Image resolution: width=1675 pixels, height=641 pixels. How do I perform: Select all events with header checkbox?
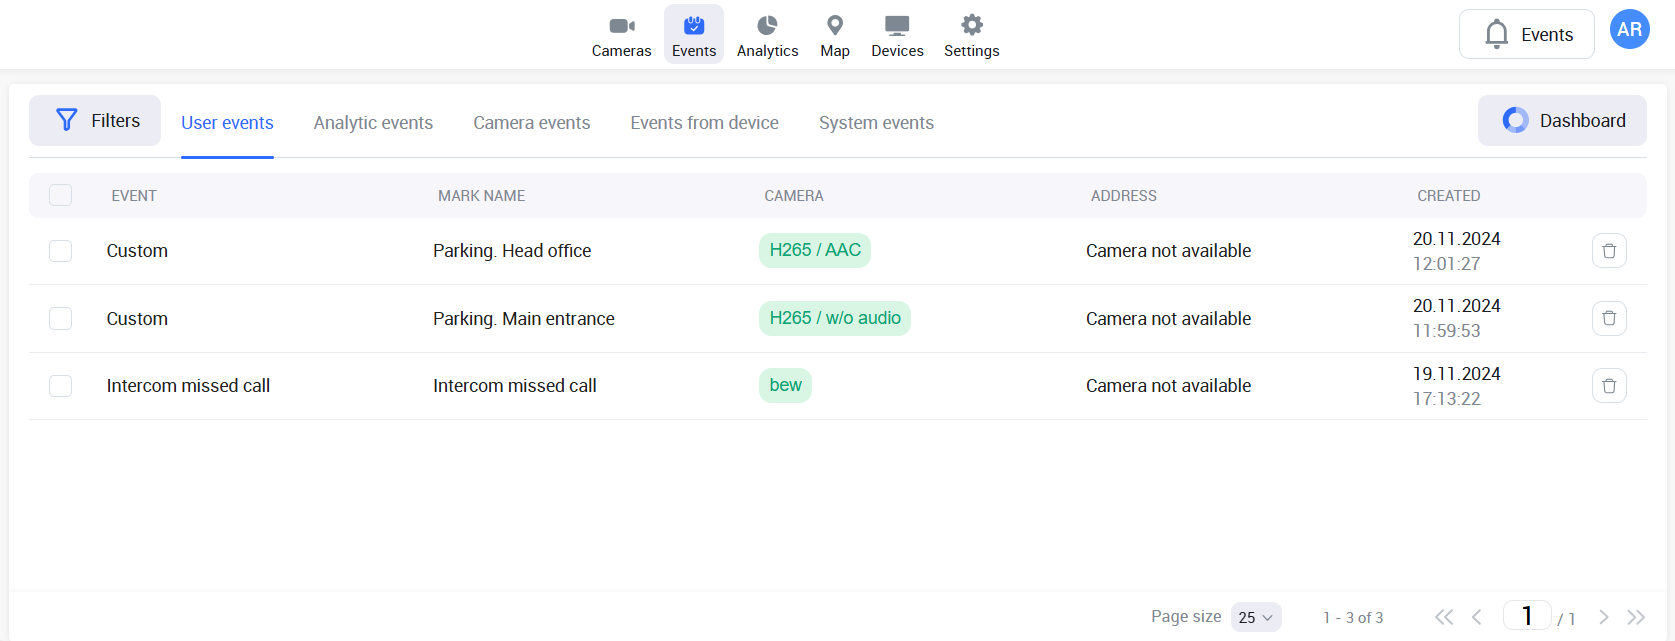coord(61,195)
